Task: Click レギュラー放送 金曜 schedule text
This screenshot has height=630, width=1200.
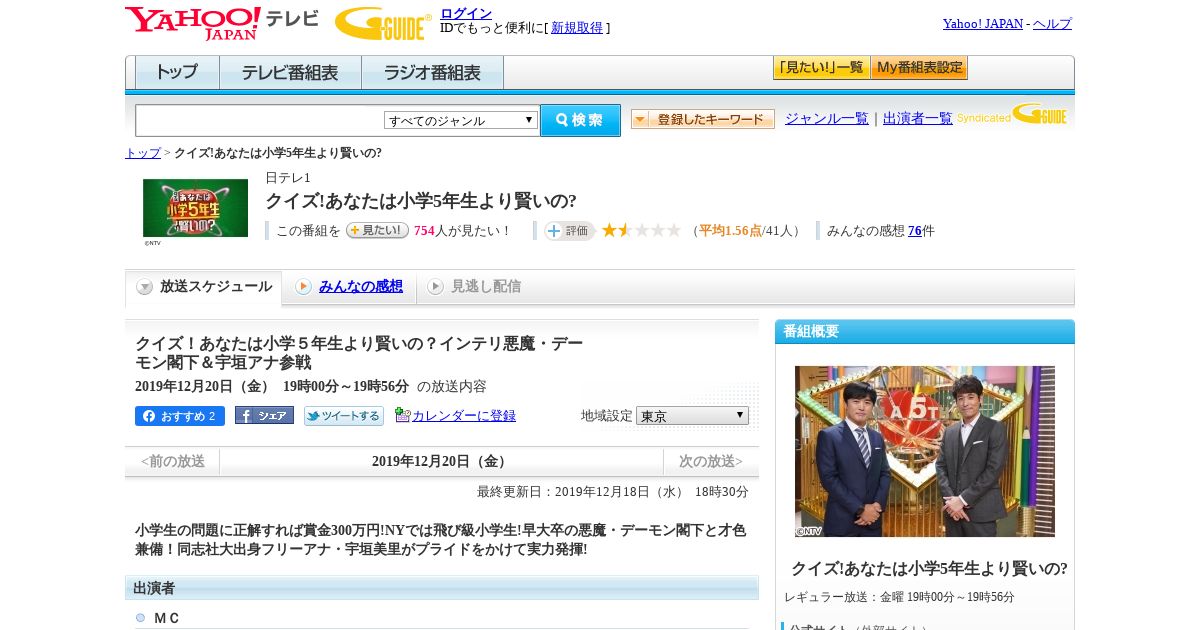Action: 899,597
